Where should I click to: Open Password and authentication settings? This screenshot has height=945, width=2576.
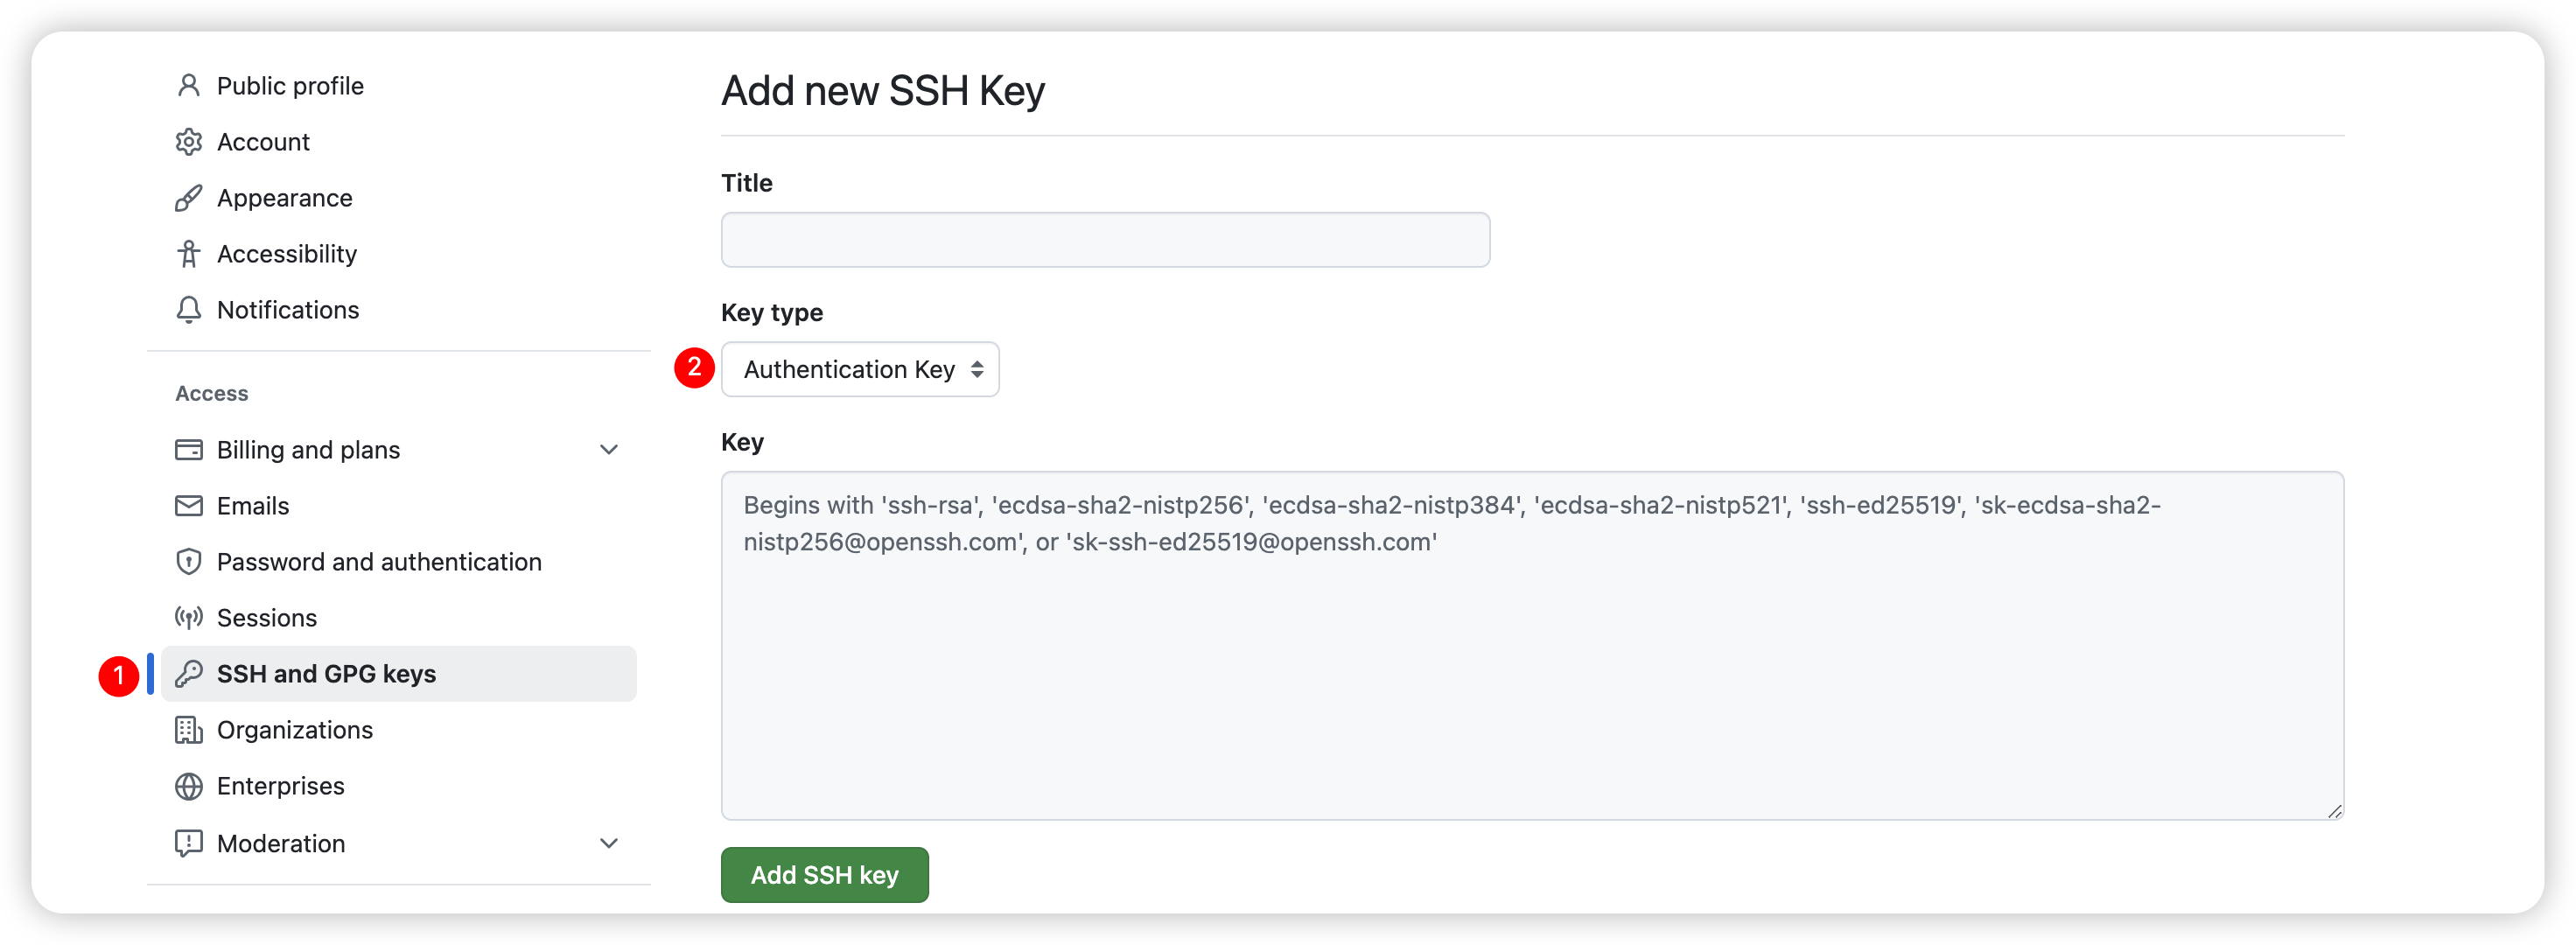coord(380,561)
